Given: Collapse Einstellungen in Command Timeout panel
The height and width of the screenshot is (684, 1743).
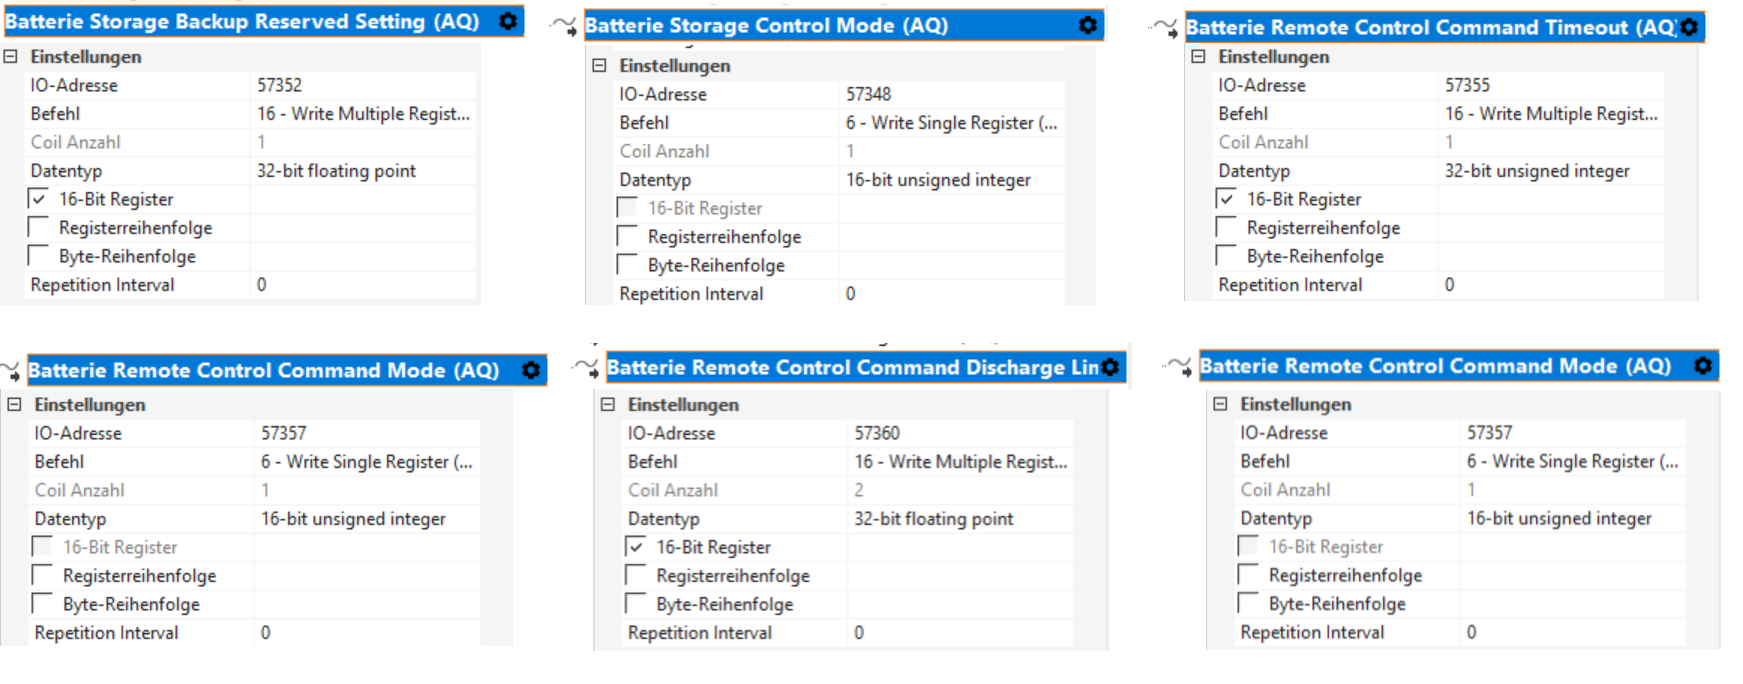Looking at the screenshot, I should click(1199, 57).
